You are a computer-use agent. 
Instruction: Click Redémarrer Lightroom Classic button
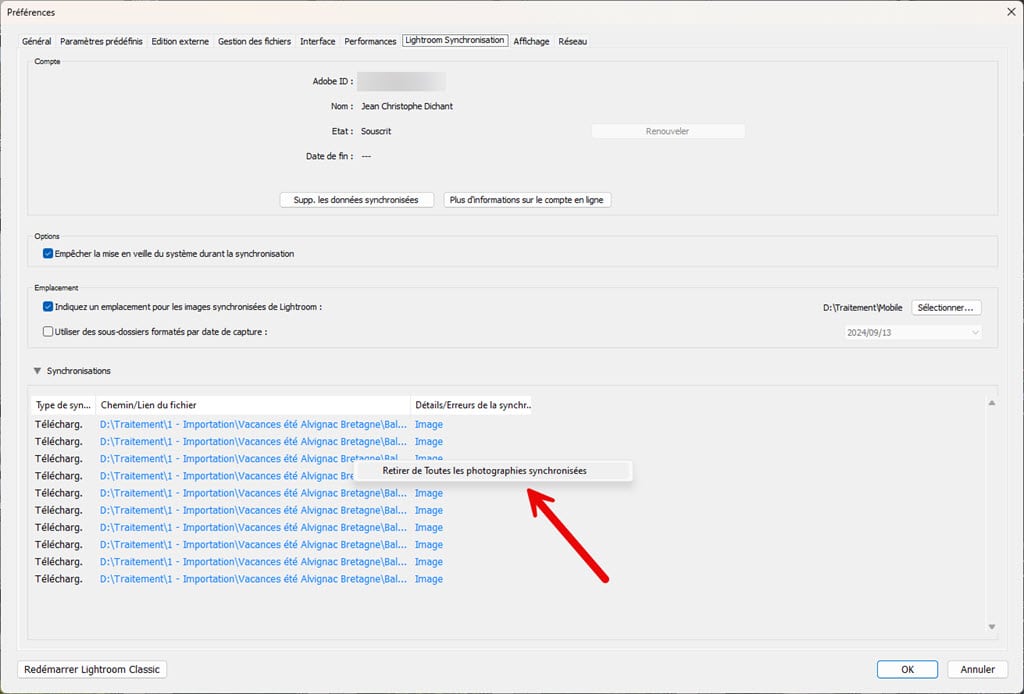[x=92, y=669]
